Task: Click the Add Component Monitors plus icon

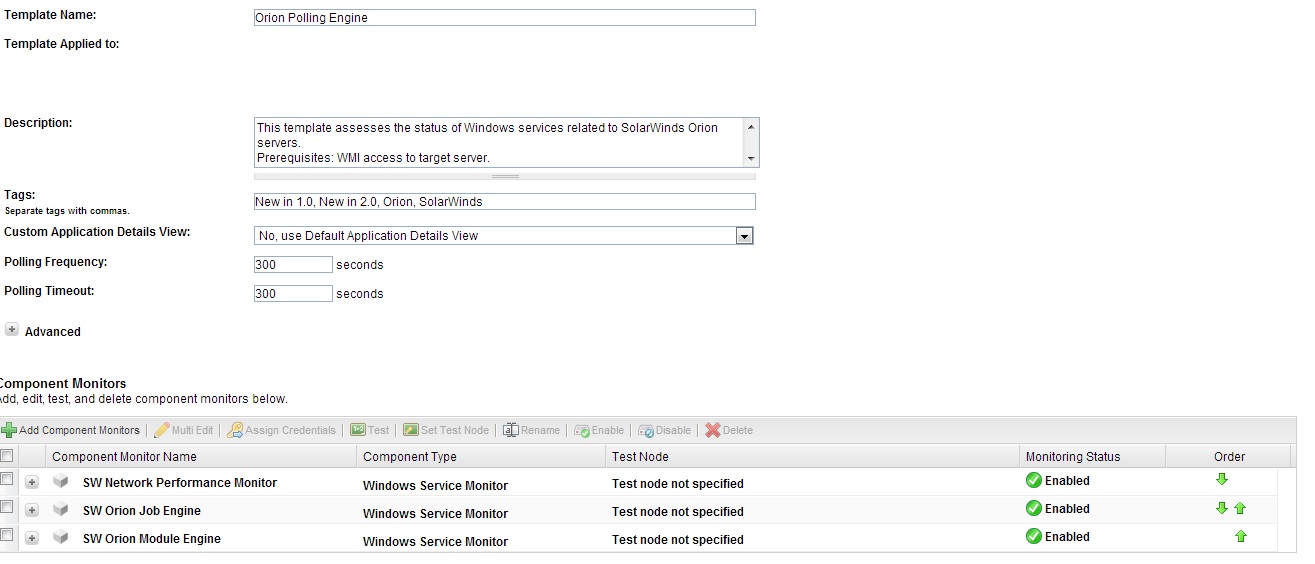Action: click(x=9, y=431)
